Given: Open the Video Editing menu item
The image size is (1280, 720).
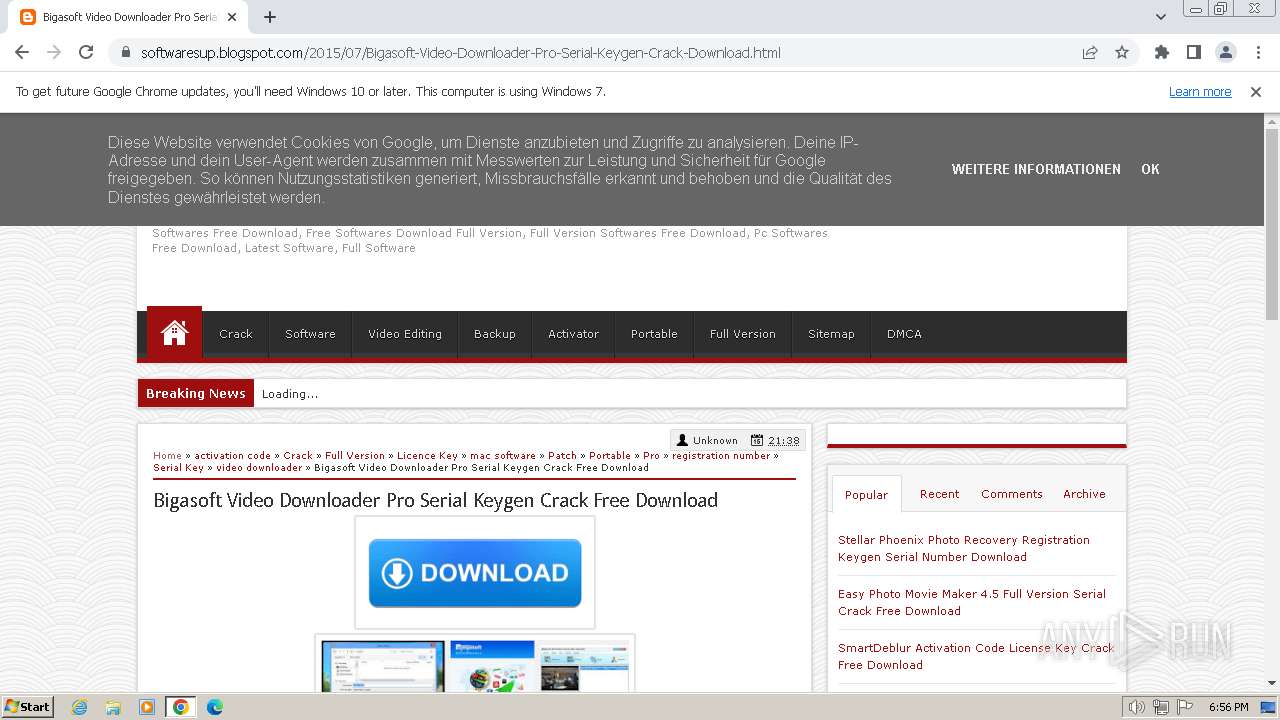Looking at the screenshot, I should (405, 334).
